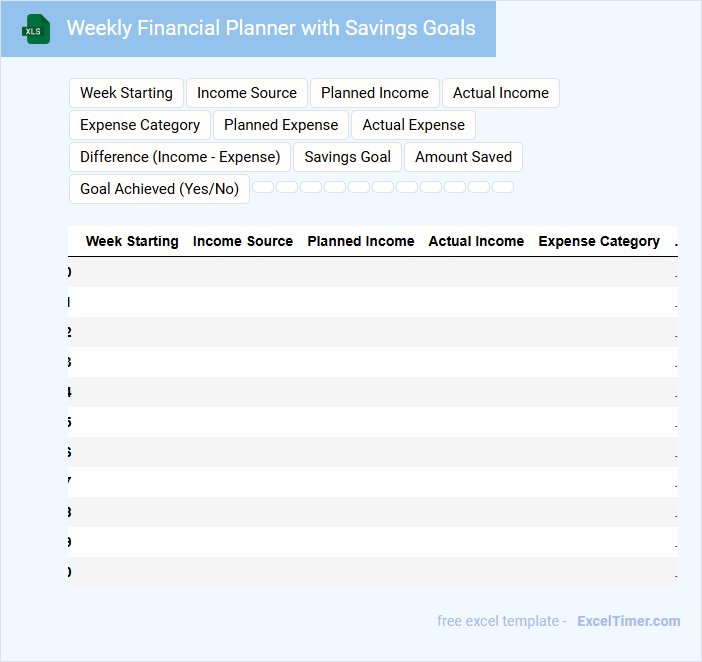Open the ExcelTimer.com link
Image resolution: width=702 pixels, height=662 pixels.
point(629,621)
